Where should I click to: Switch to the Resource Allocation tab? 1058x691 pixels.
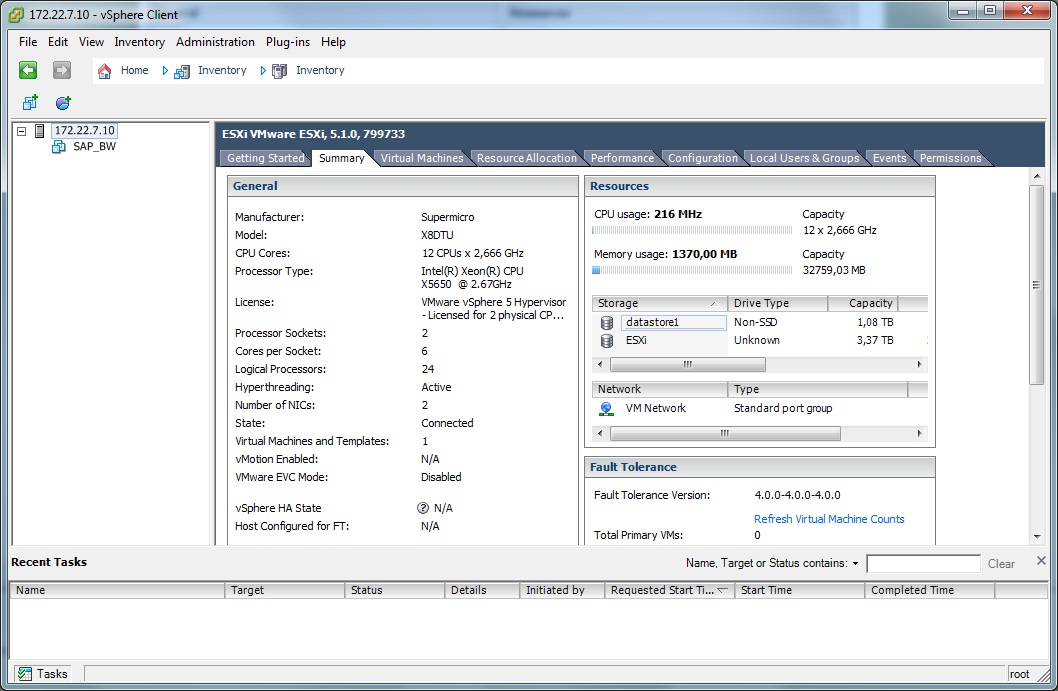coord(527,158)
